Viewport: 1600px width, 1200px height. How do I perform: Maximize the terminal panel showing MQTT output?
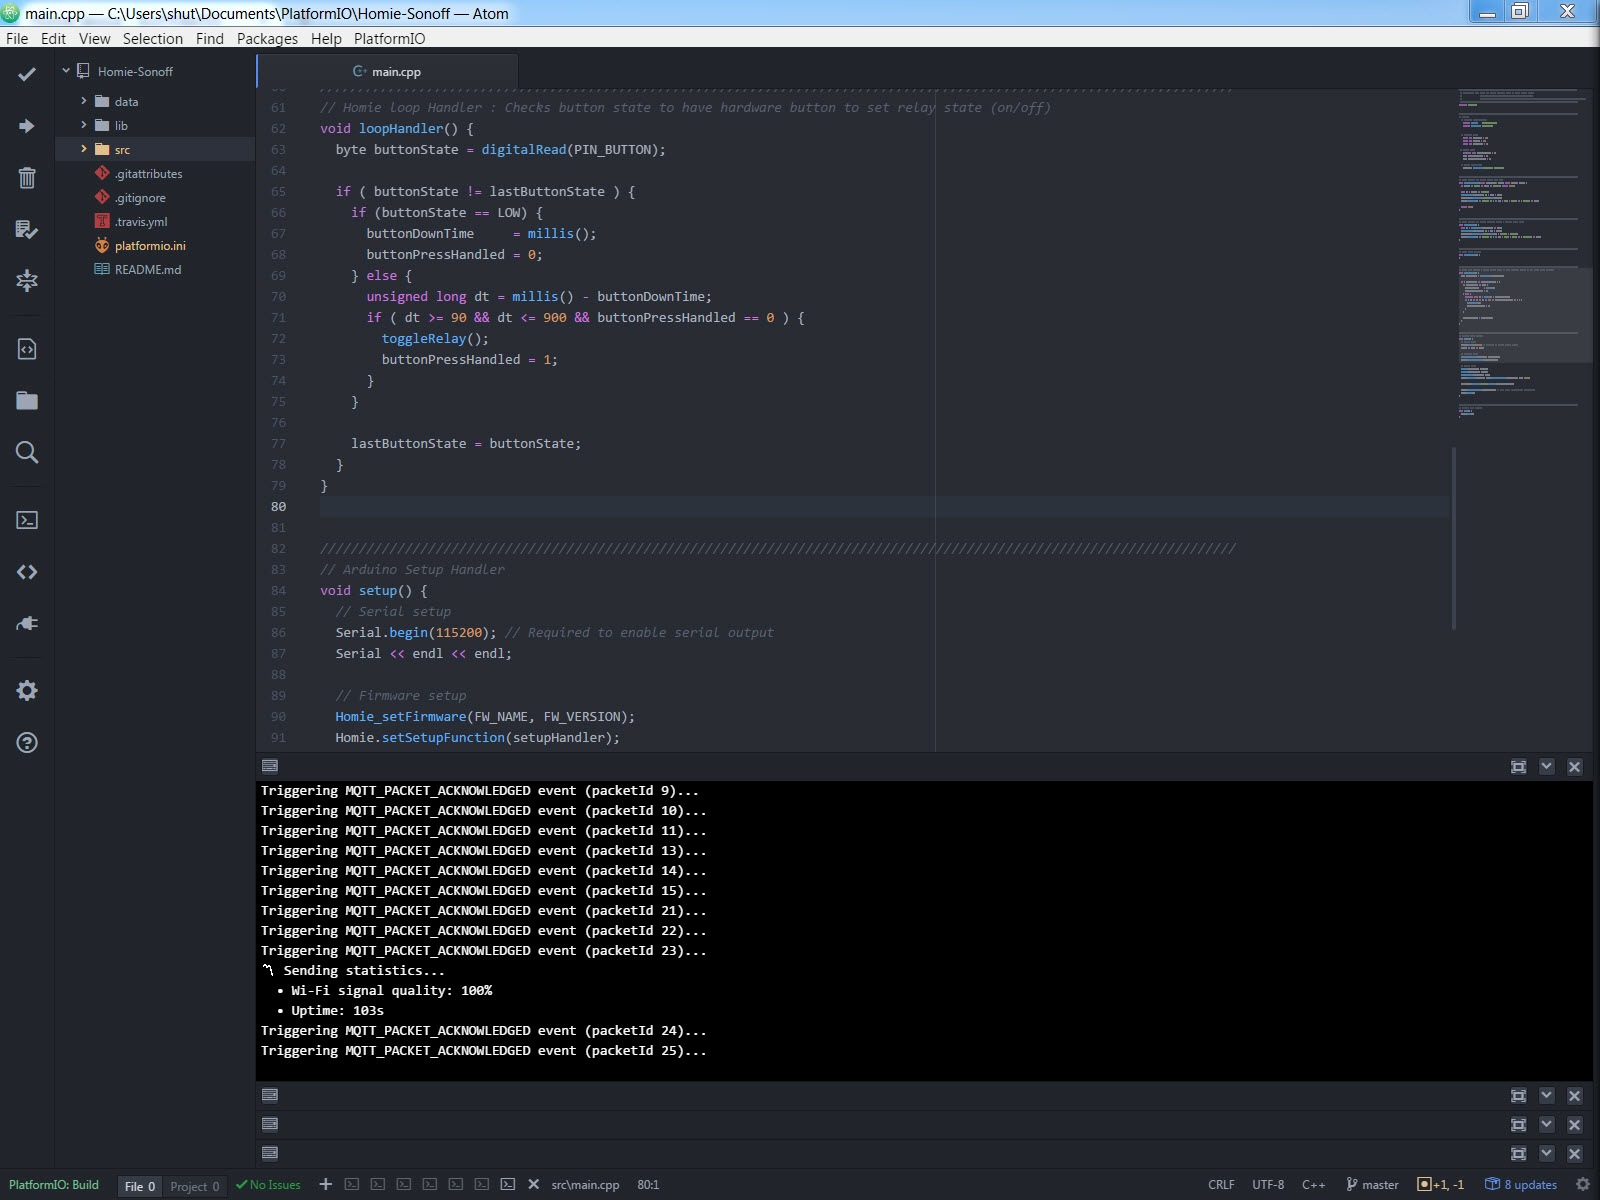(x=1519, y=767)
